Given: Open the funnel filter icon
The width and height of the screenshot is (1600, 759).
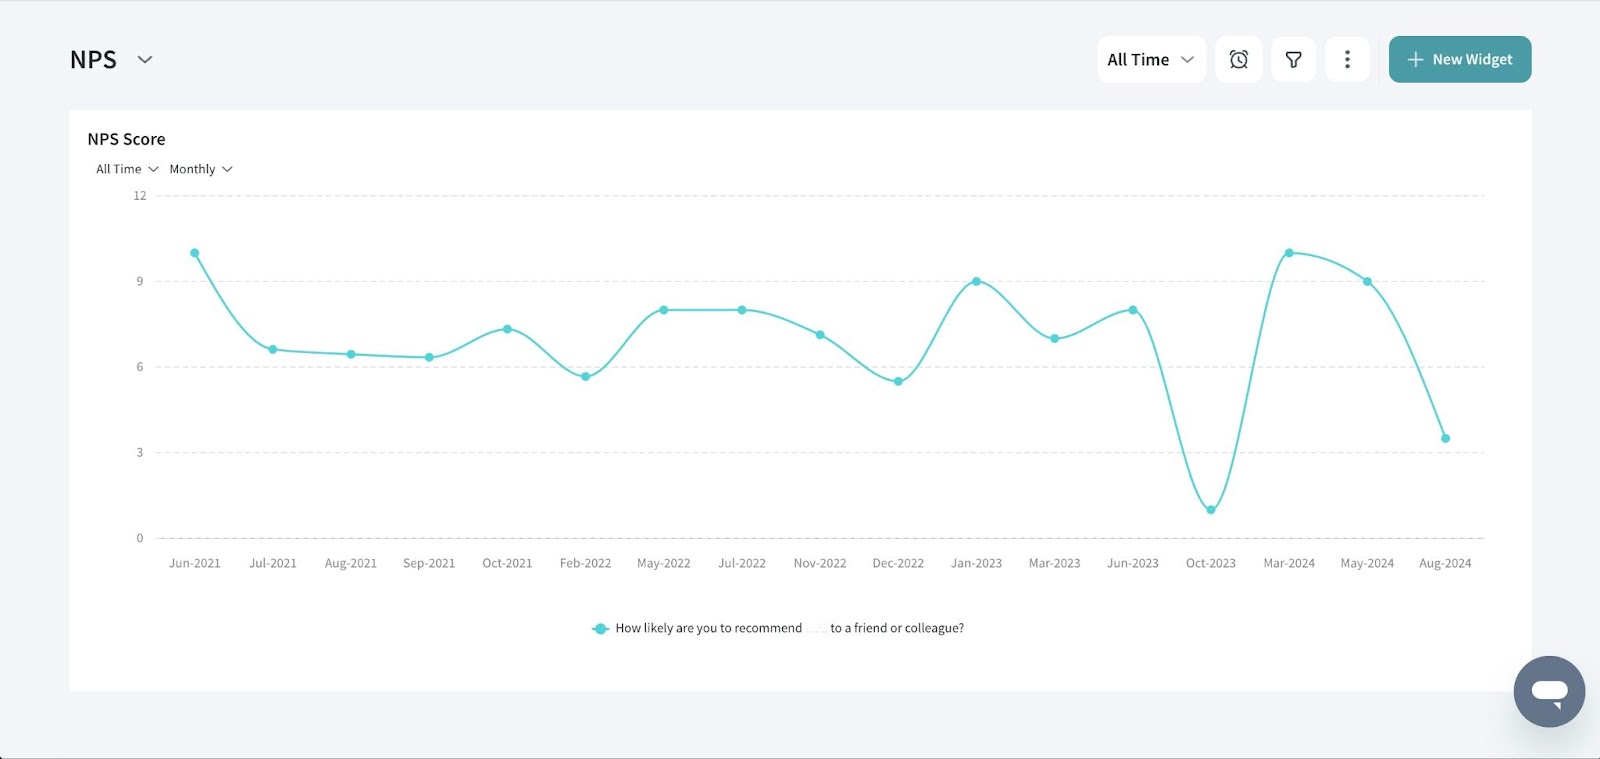Looking at the screenshot, I should coord(1293,60).
